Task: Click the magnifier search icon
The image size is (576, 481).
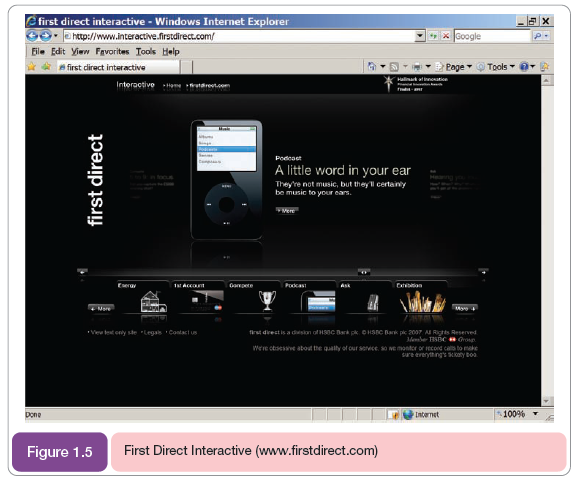Action: [x=537, y=36]
